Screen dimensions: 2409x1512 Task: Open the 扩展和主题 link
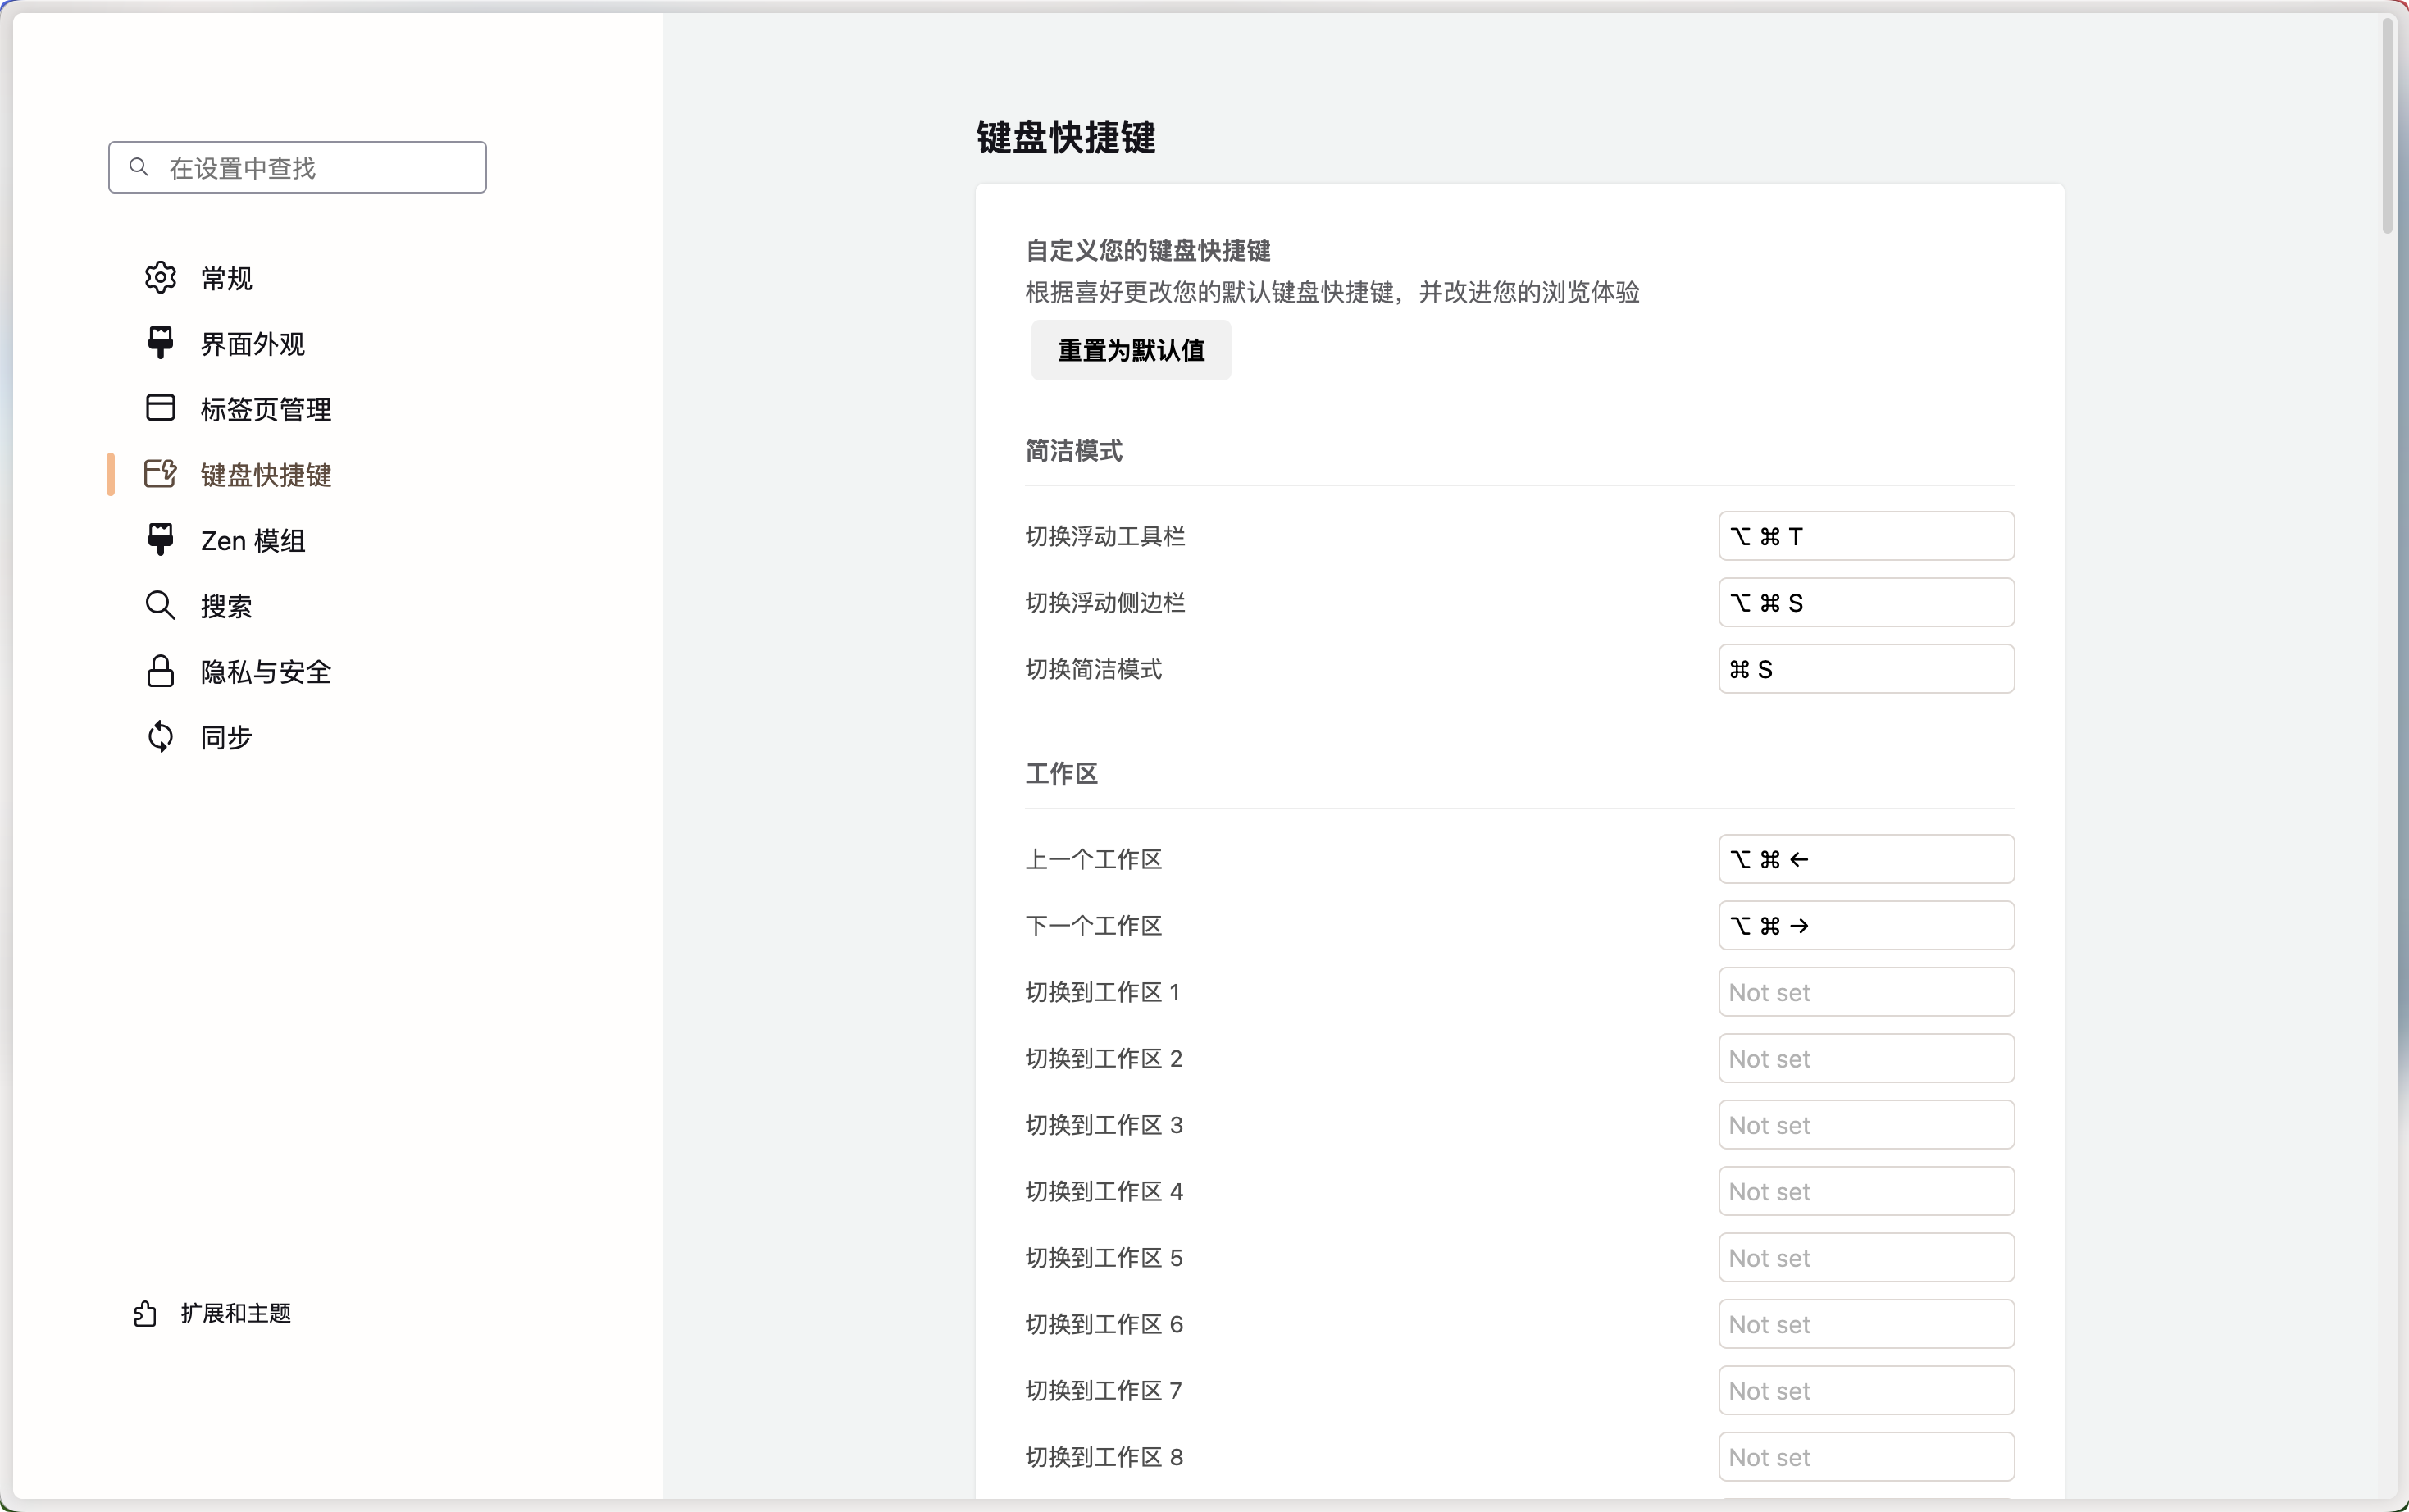pyautogui.click(x=235, y=1313)
